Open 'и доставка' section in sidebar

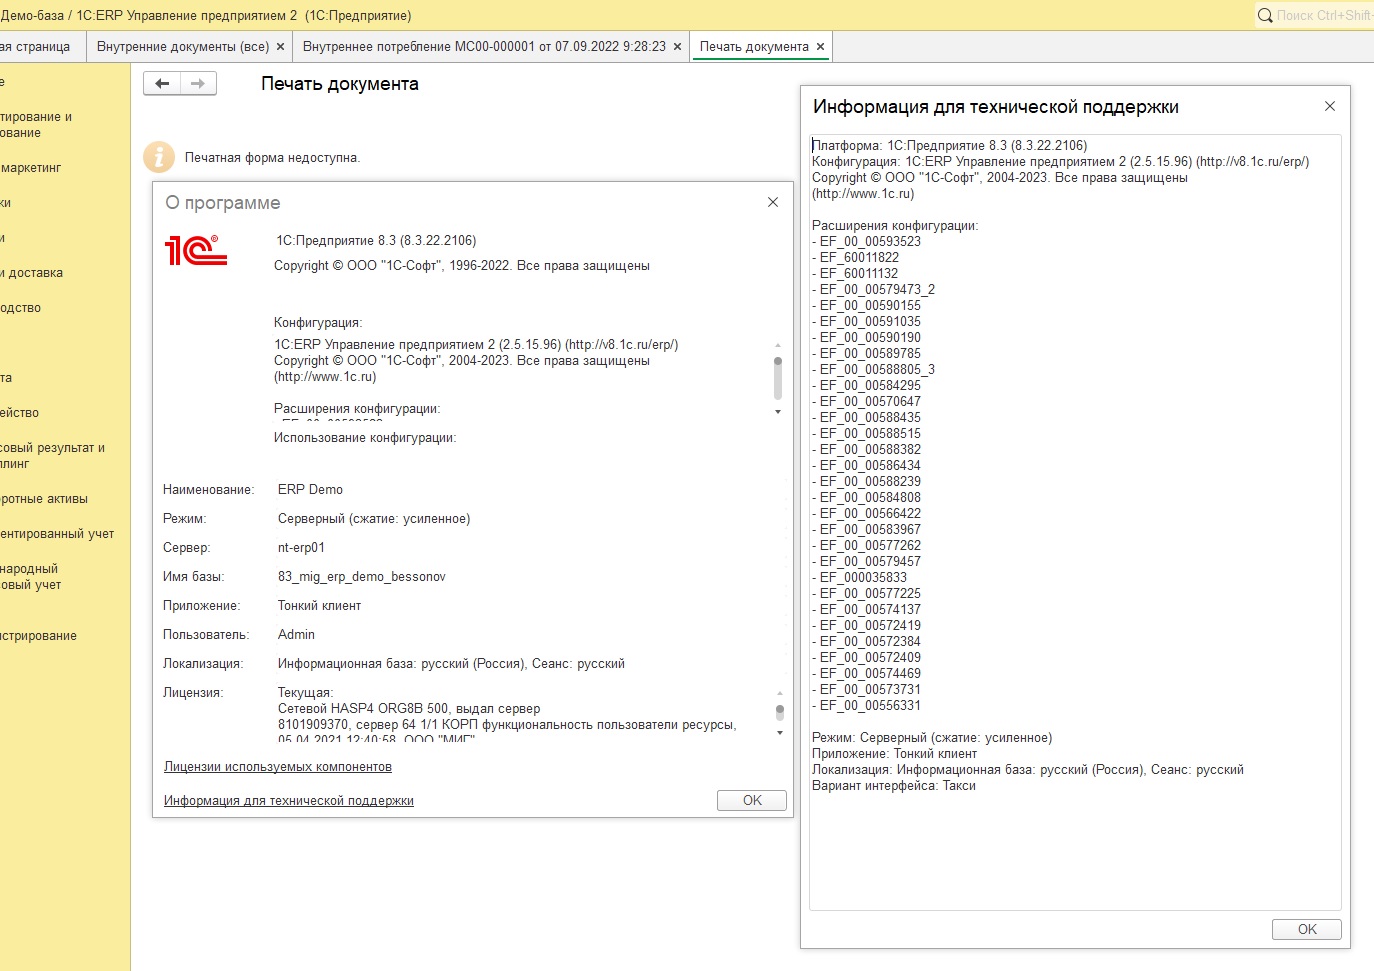coord(32,273)
